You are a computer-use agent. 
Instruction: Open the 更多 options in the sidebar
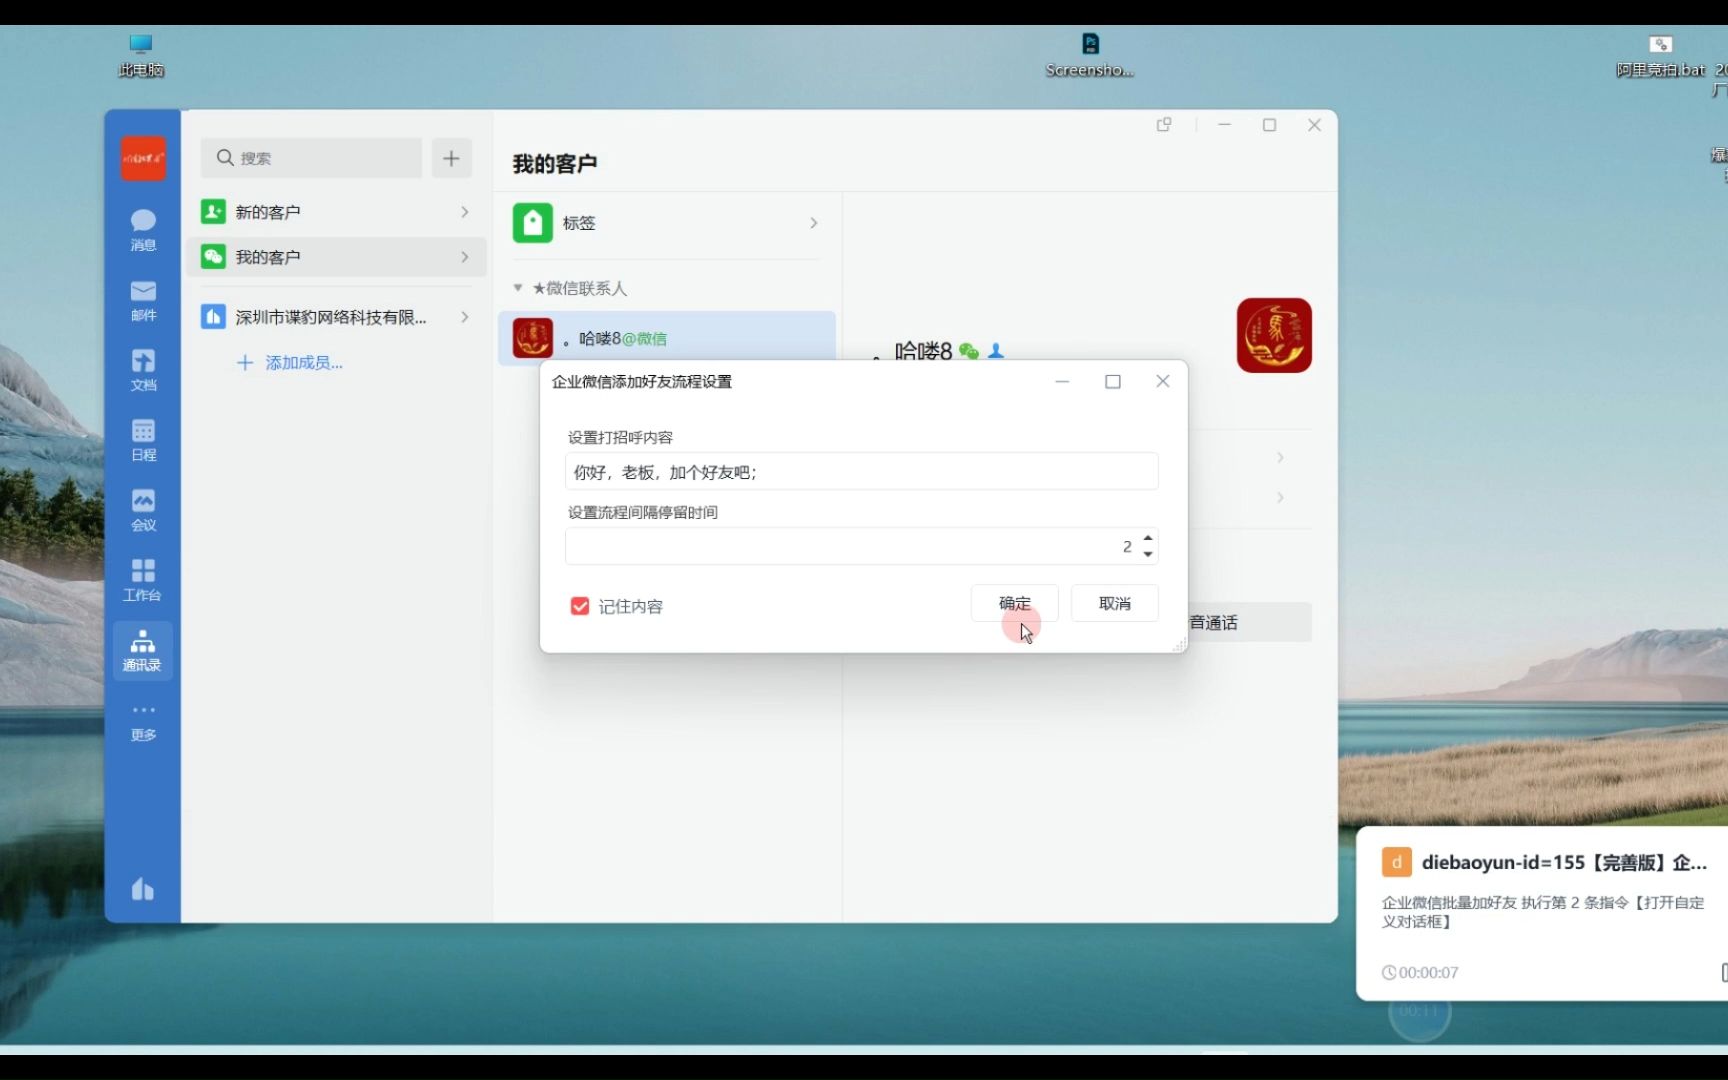pyautogui.click(x=143, y=722)
